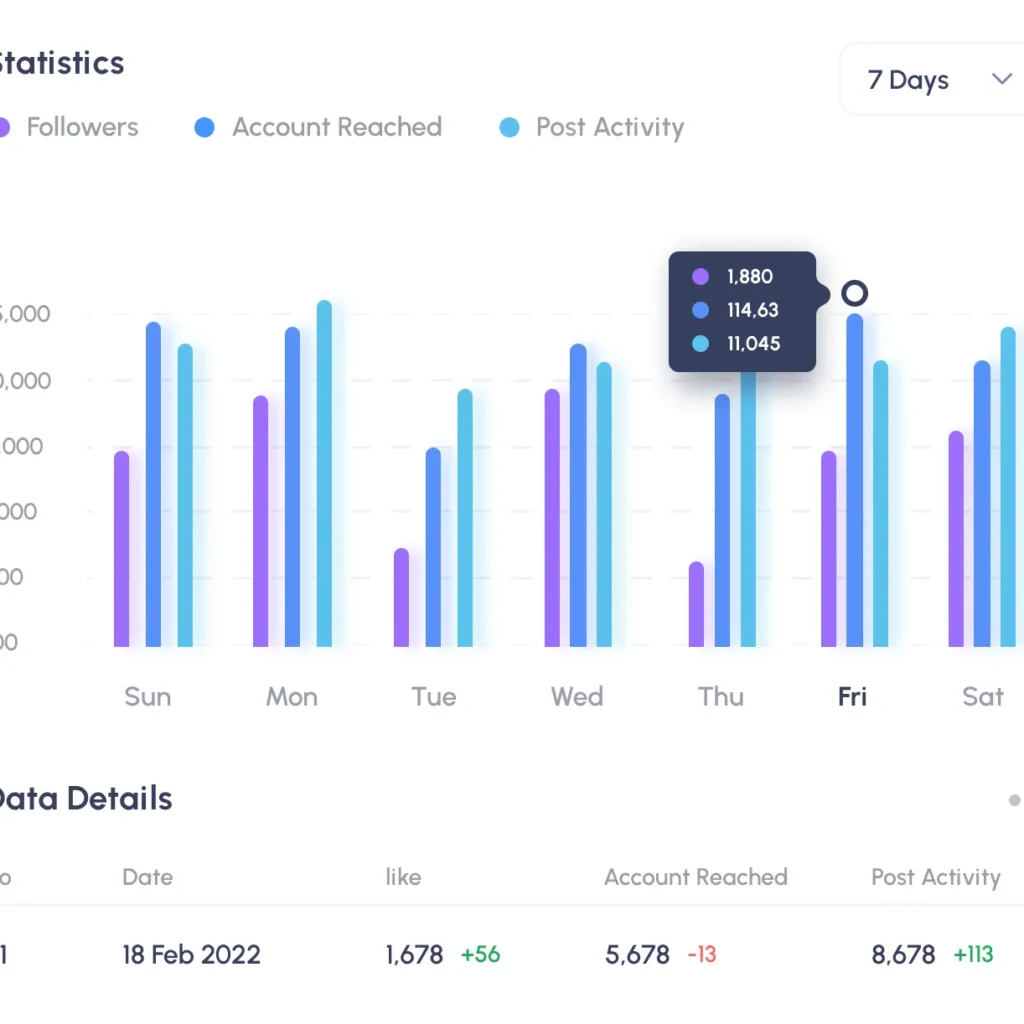Click Friday's tall blue Account Reached bar
The width and height of the screenshot is (1024, 1024).
(x=855, y=481)
